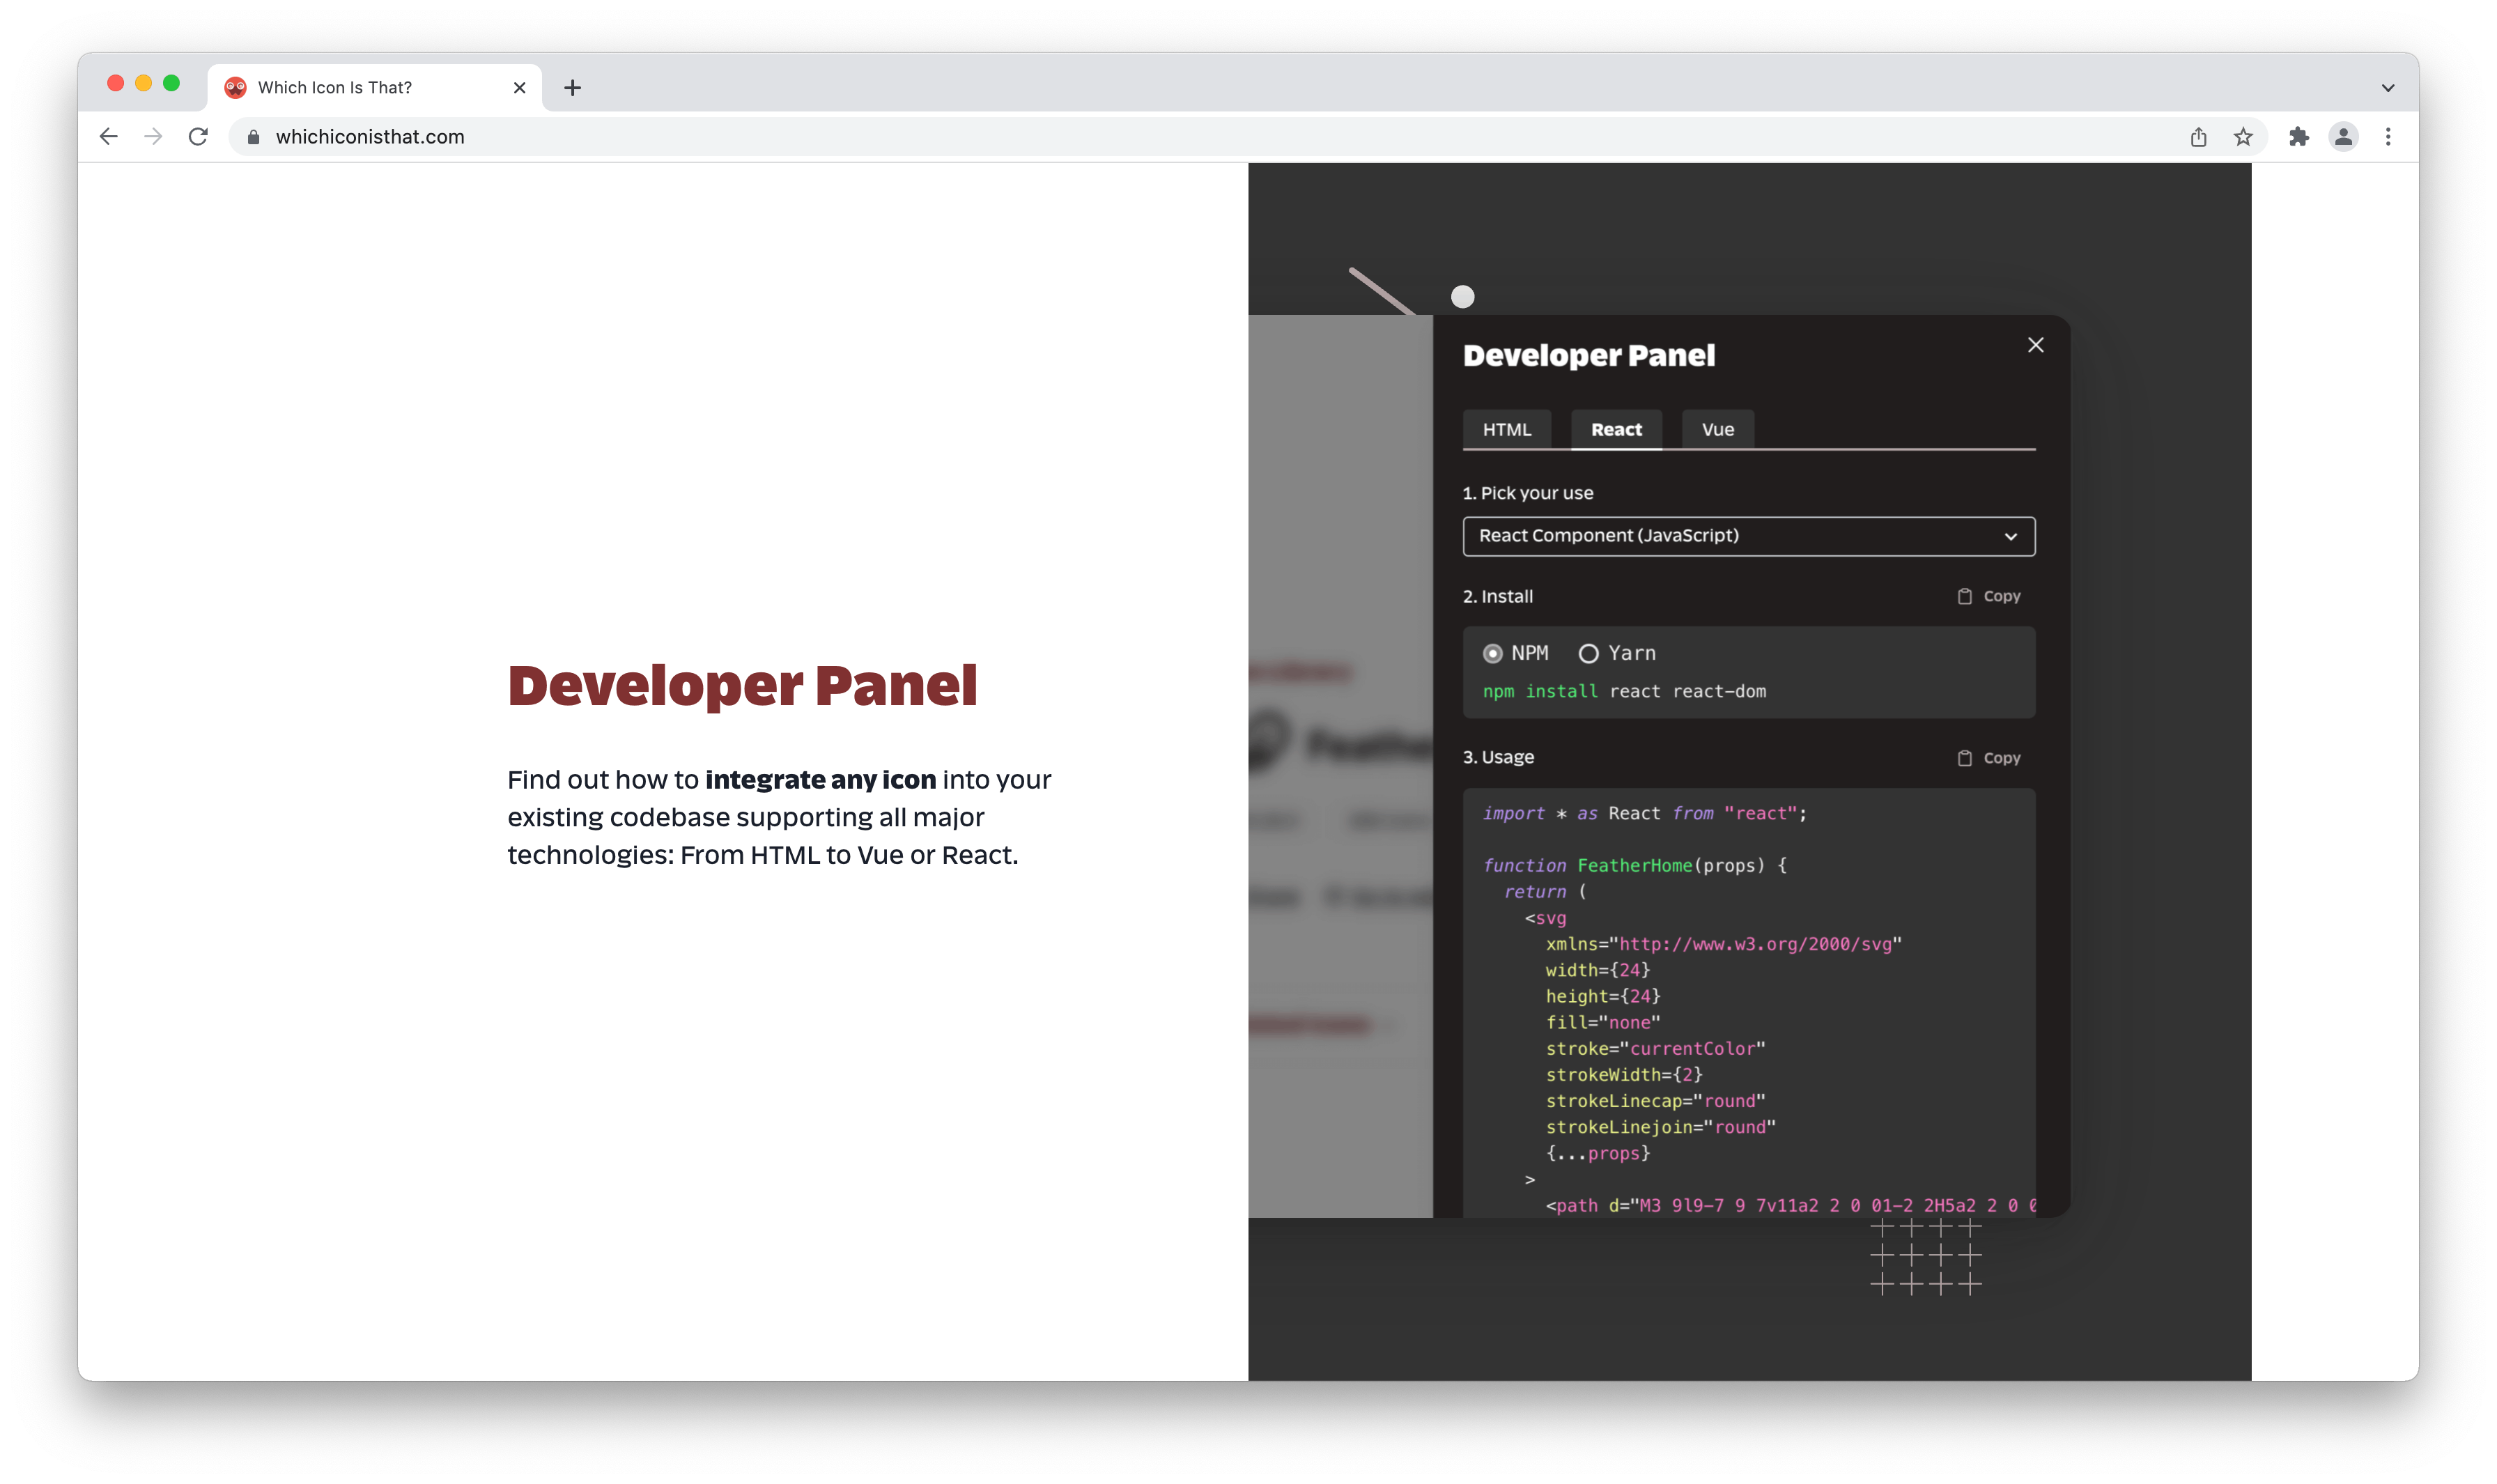Click the "3. Usage" label

(x=1498, y=757)
